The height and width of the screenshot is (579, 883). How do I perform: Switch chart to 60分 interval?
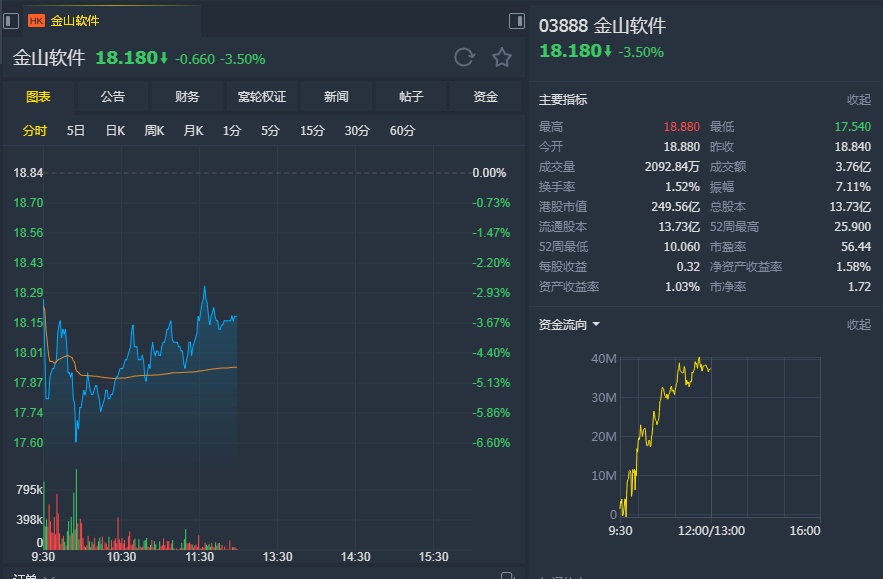point(402,130)
